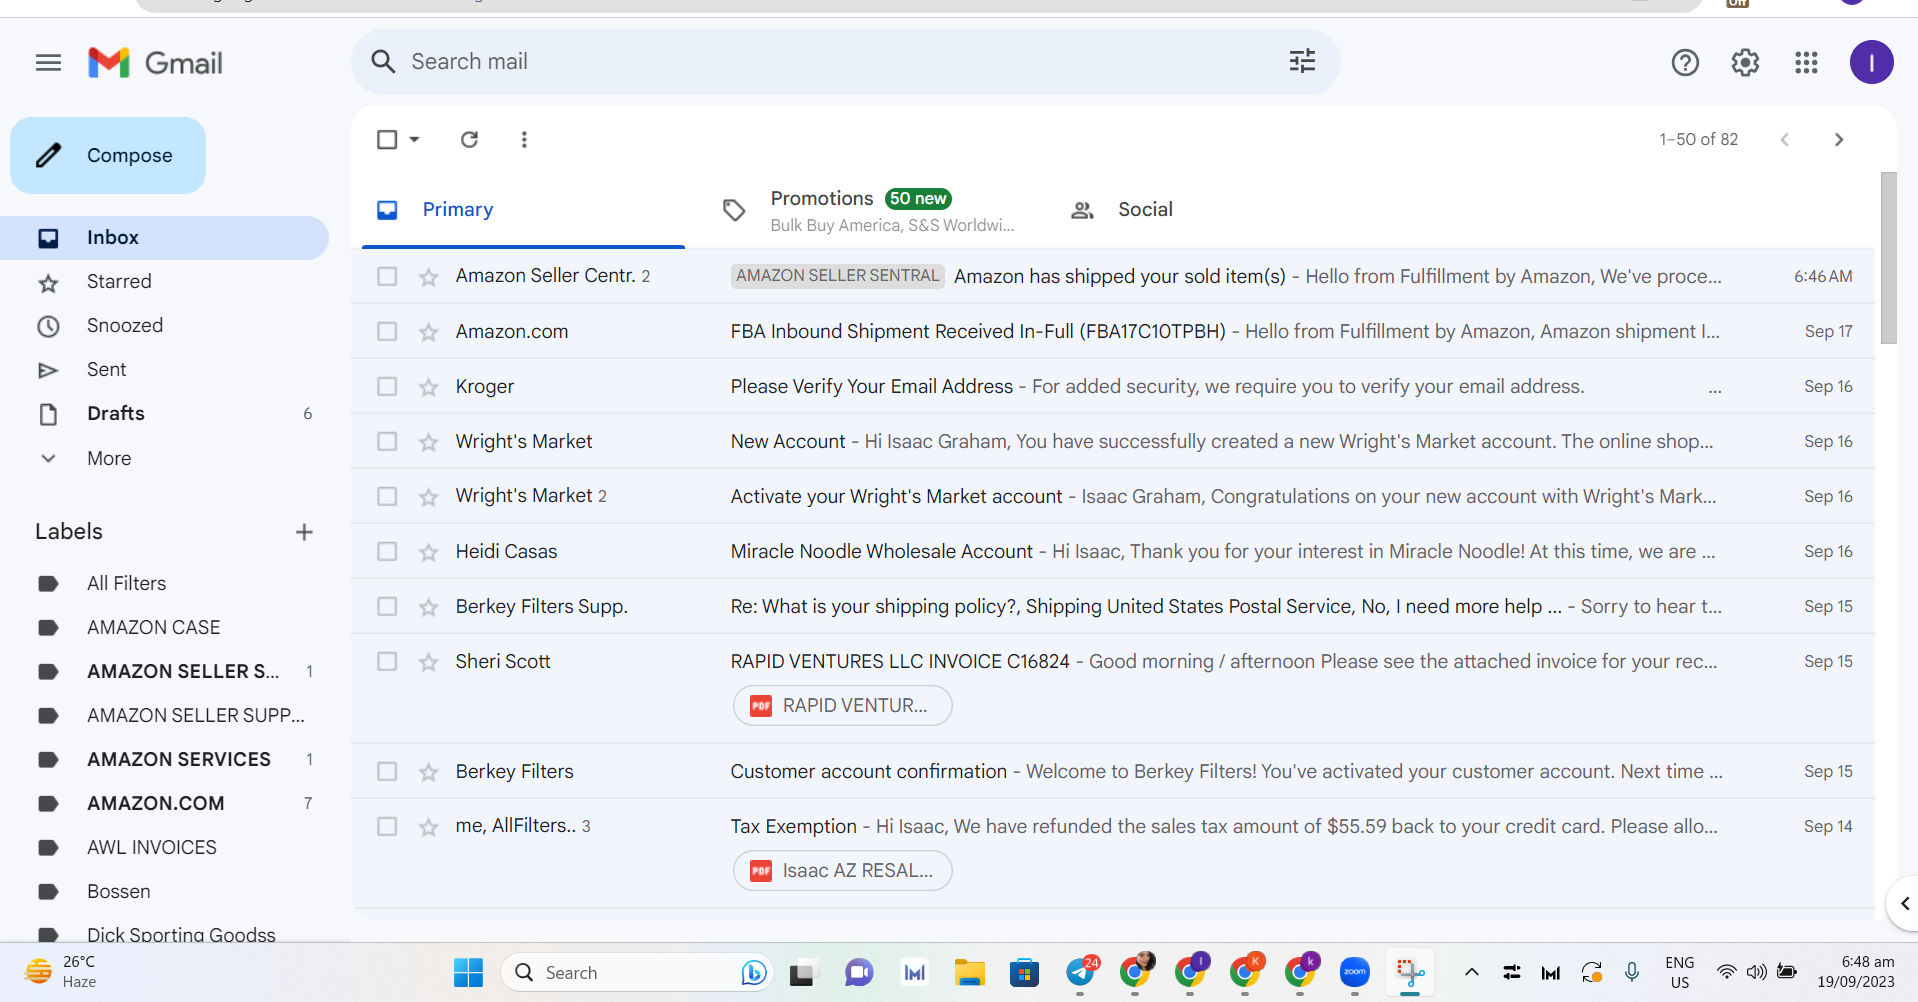Click the Search mail field
Viewport: 1918px width, 1002px height.
pyautogui.click(x=845, y=62)
